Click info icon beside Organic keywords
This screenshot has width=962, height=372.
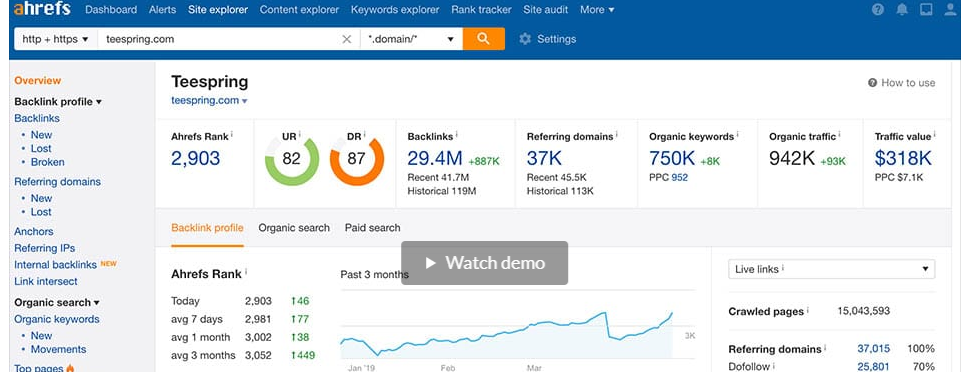click(737, 135)
